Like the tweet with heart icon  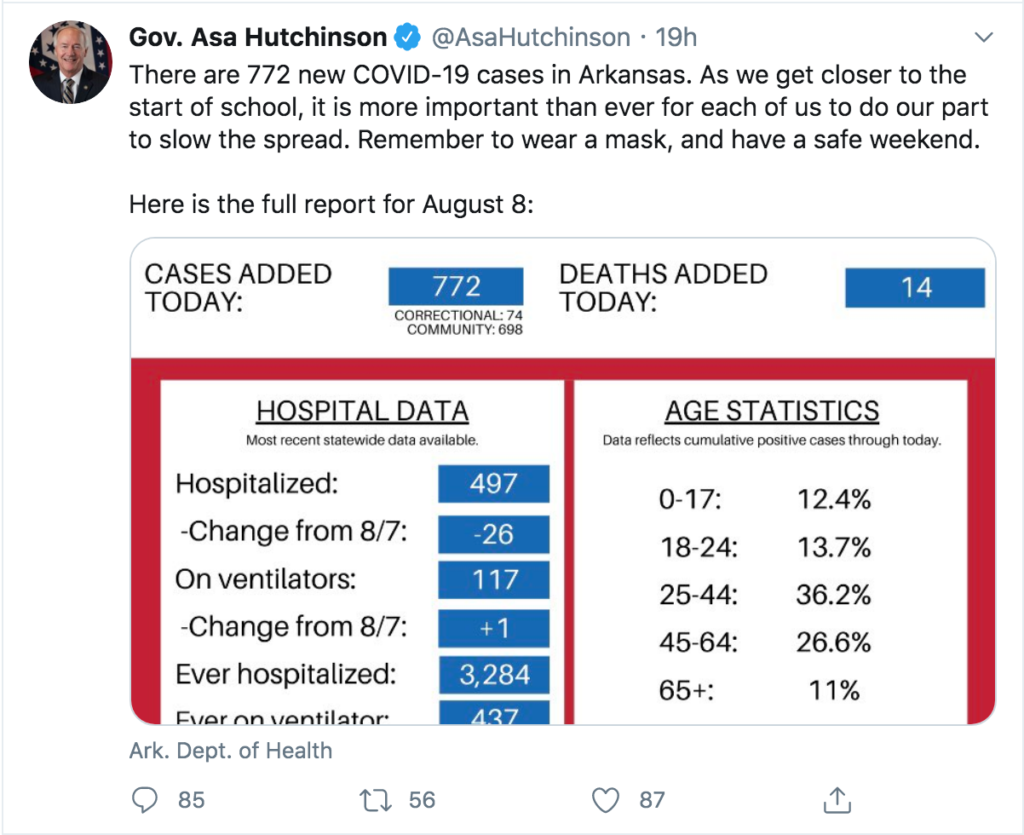tap(605, 799)
